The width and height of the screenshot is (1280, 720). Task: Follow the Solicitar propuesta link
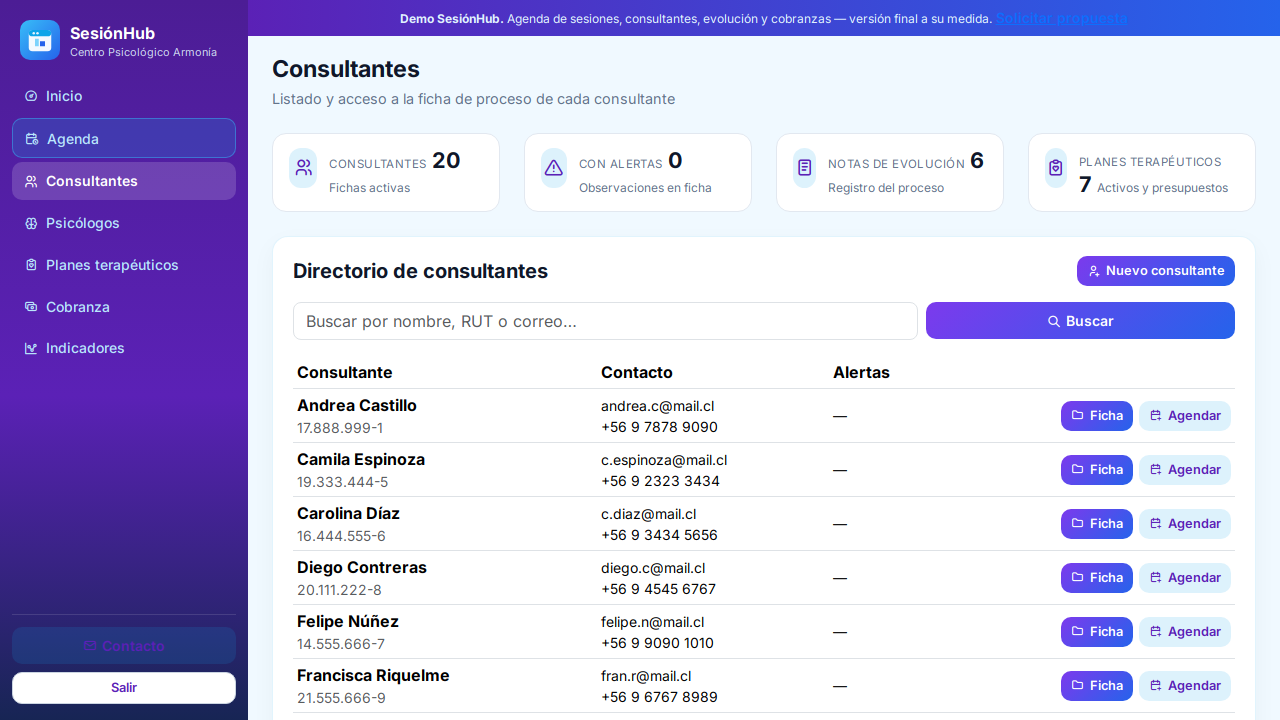tap(1061, 18)
